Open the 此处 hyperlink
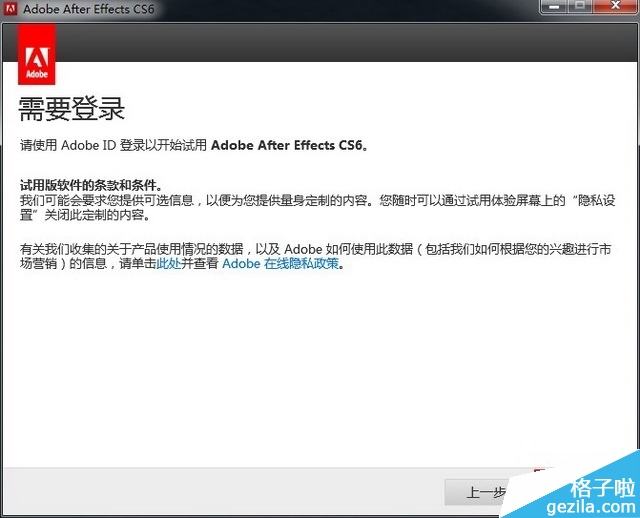 [x=169, y=264]
